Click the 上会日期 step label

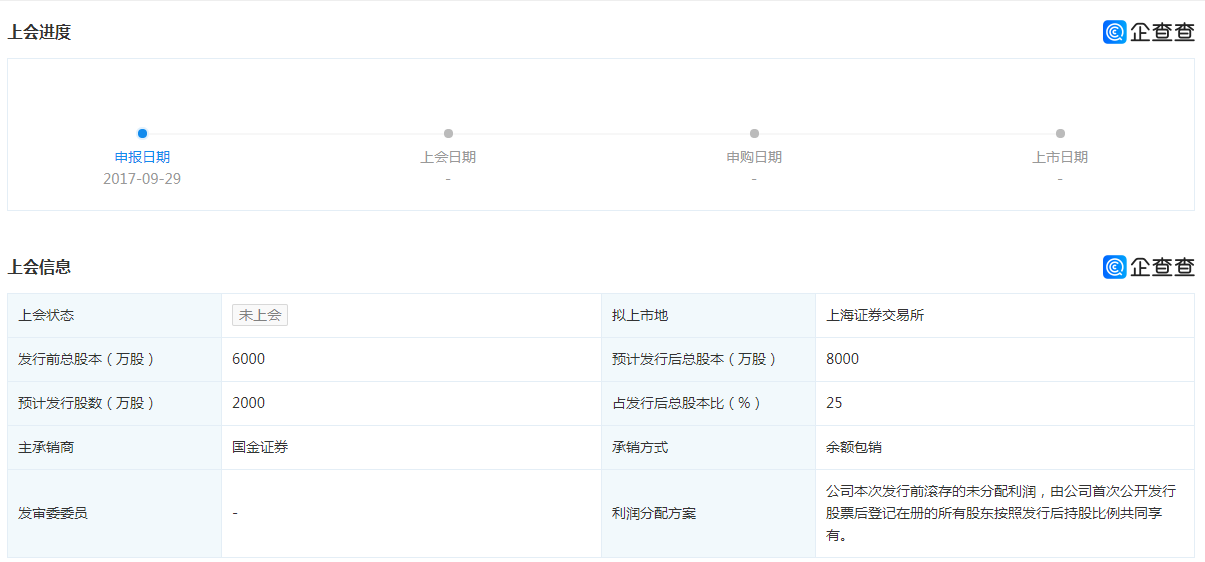tap(448, 157)
